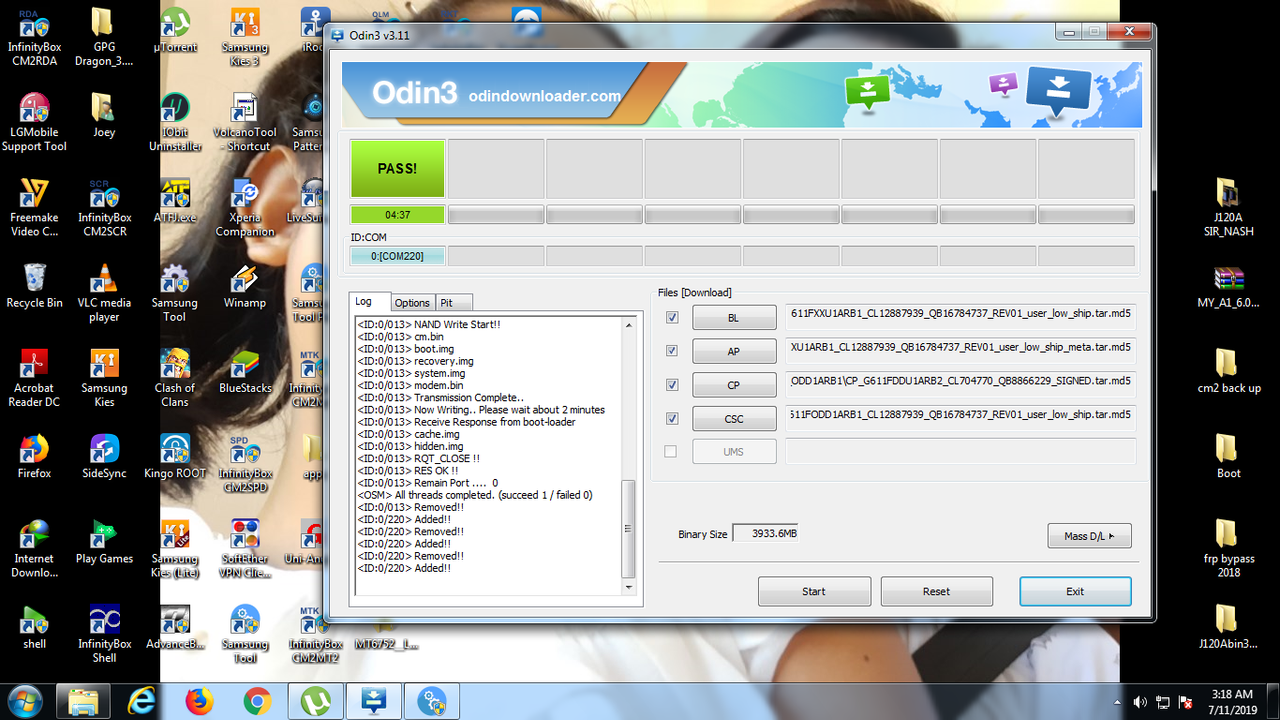The height and width of the screenshot is (720, 1280).
Task: Click the "RES OK !!" log line
Action: pyautogui.click(x=408, y=470)
